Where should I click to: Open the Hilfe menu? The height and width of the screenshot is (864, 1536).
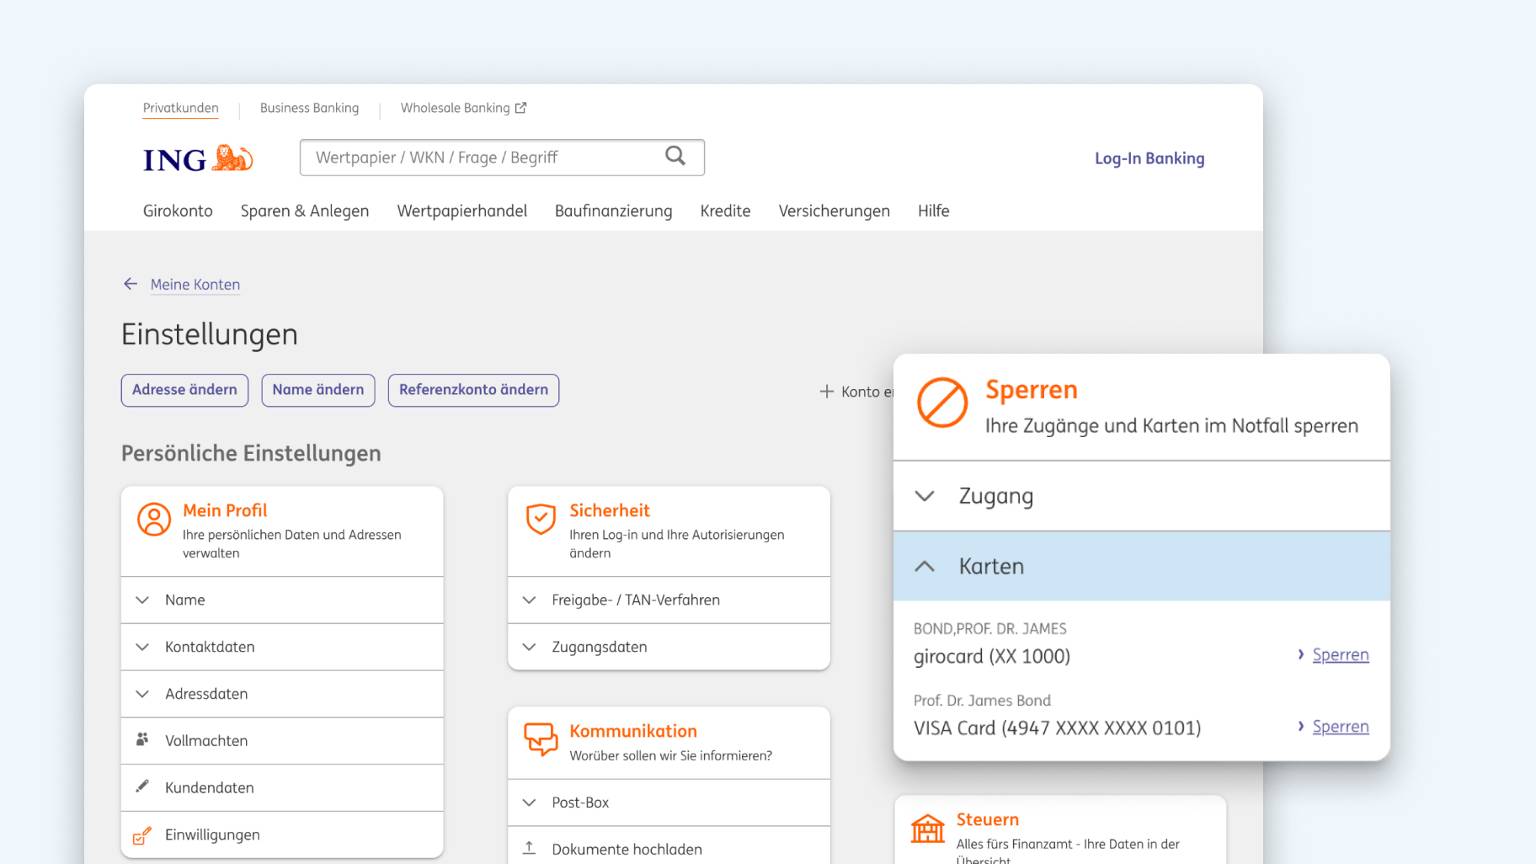click(934, 211)
